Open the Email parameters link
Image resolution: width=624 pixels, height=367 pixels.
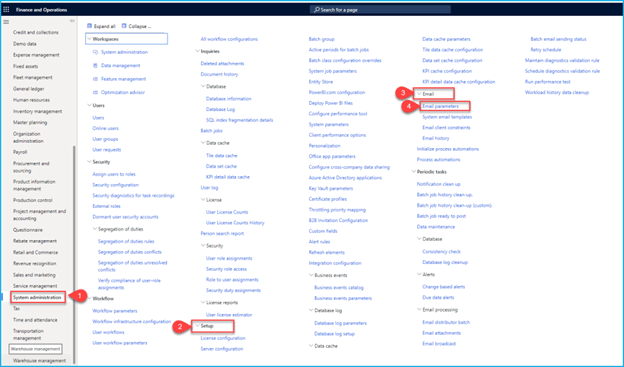pos(441,106)
